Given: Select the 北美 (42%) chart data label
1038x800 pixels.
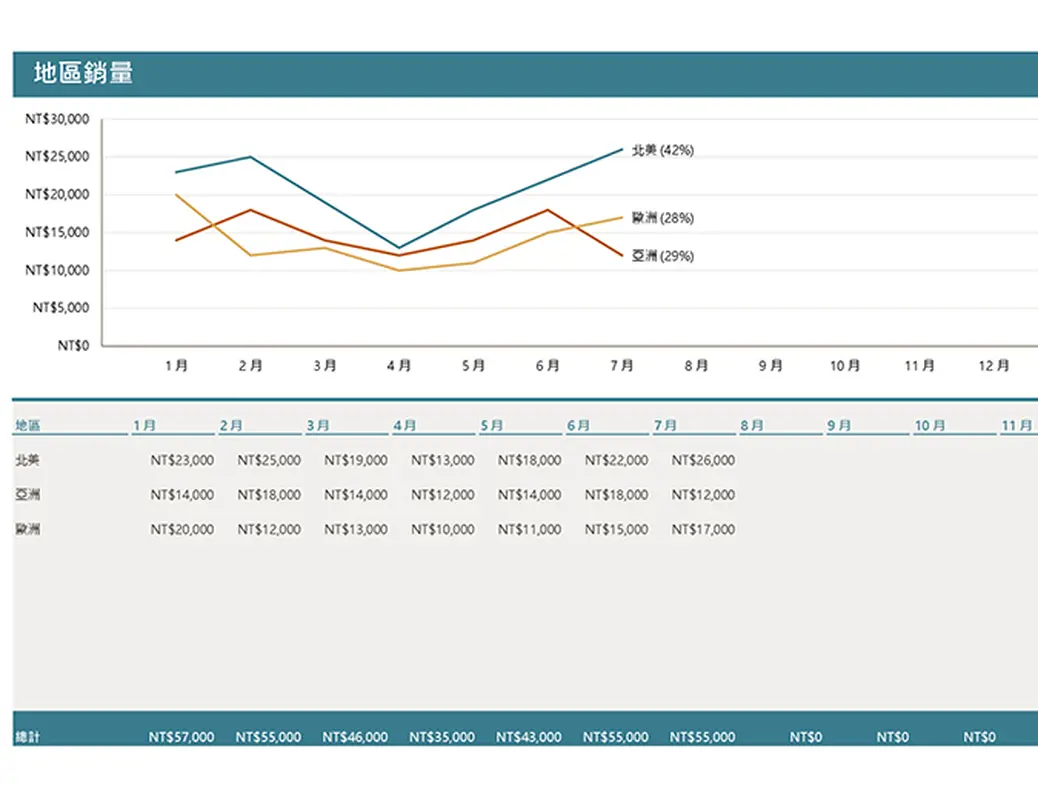Looking at the screenshot, I should point(662,150).
